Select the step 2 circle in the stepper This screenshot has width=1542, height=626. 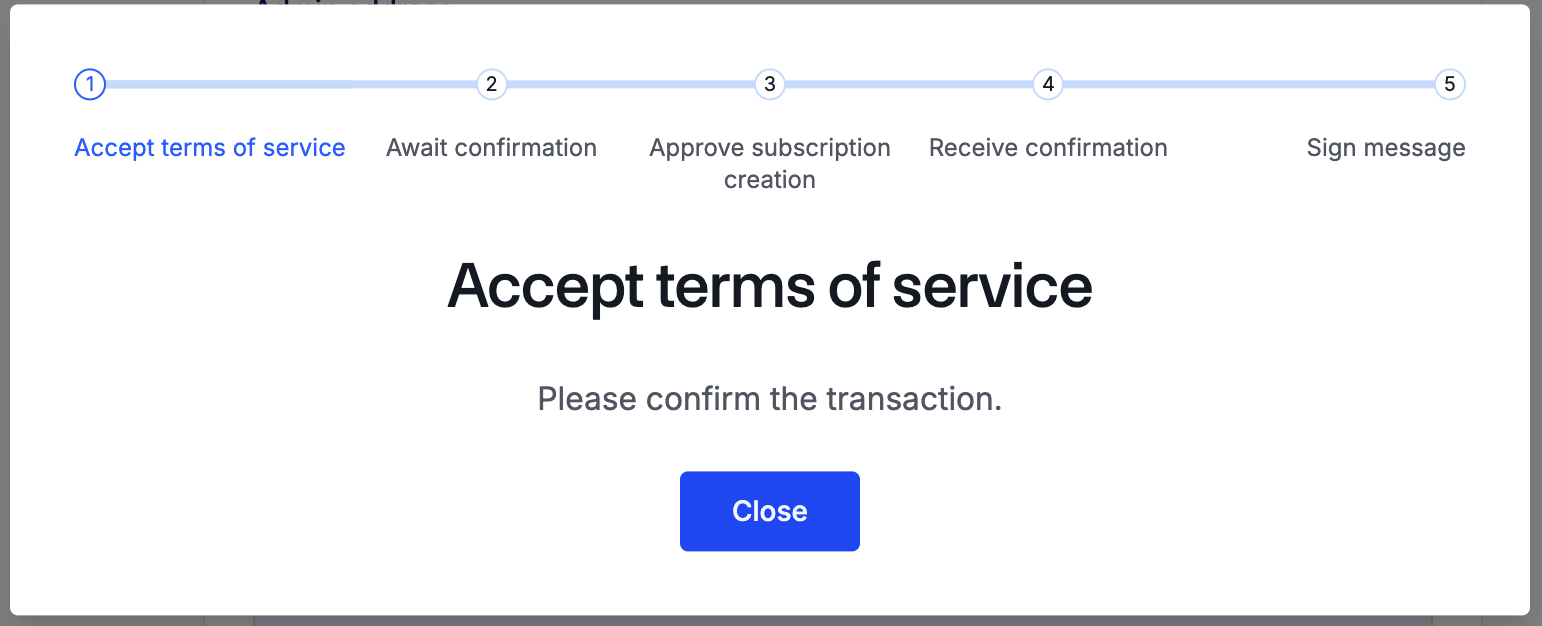(491, 85)
